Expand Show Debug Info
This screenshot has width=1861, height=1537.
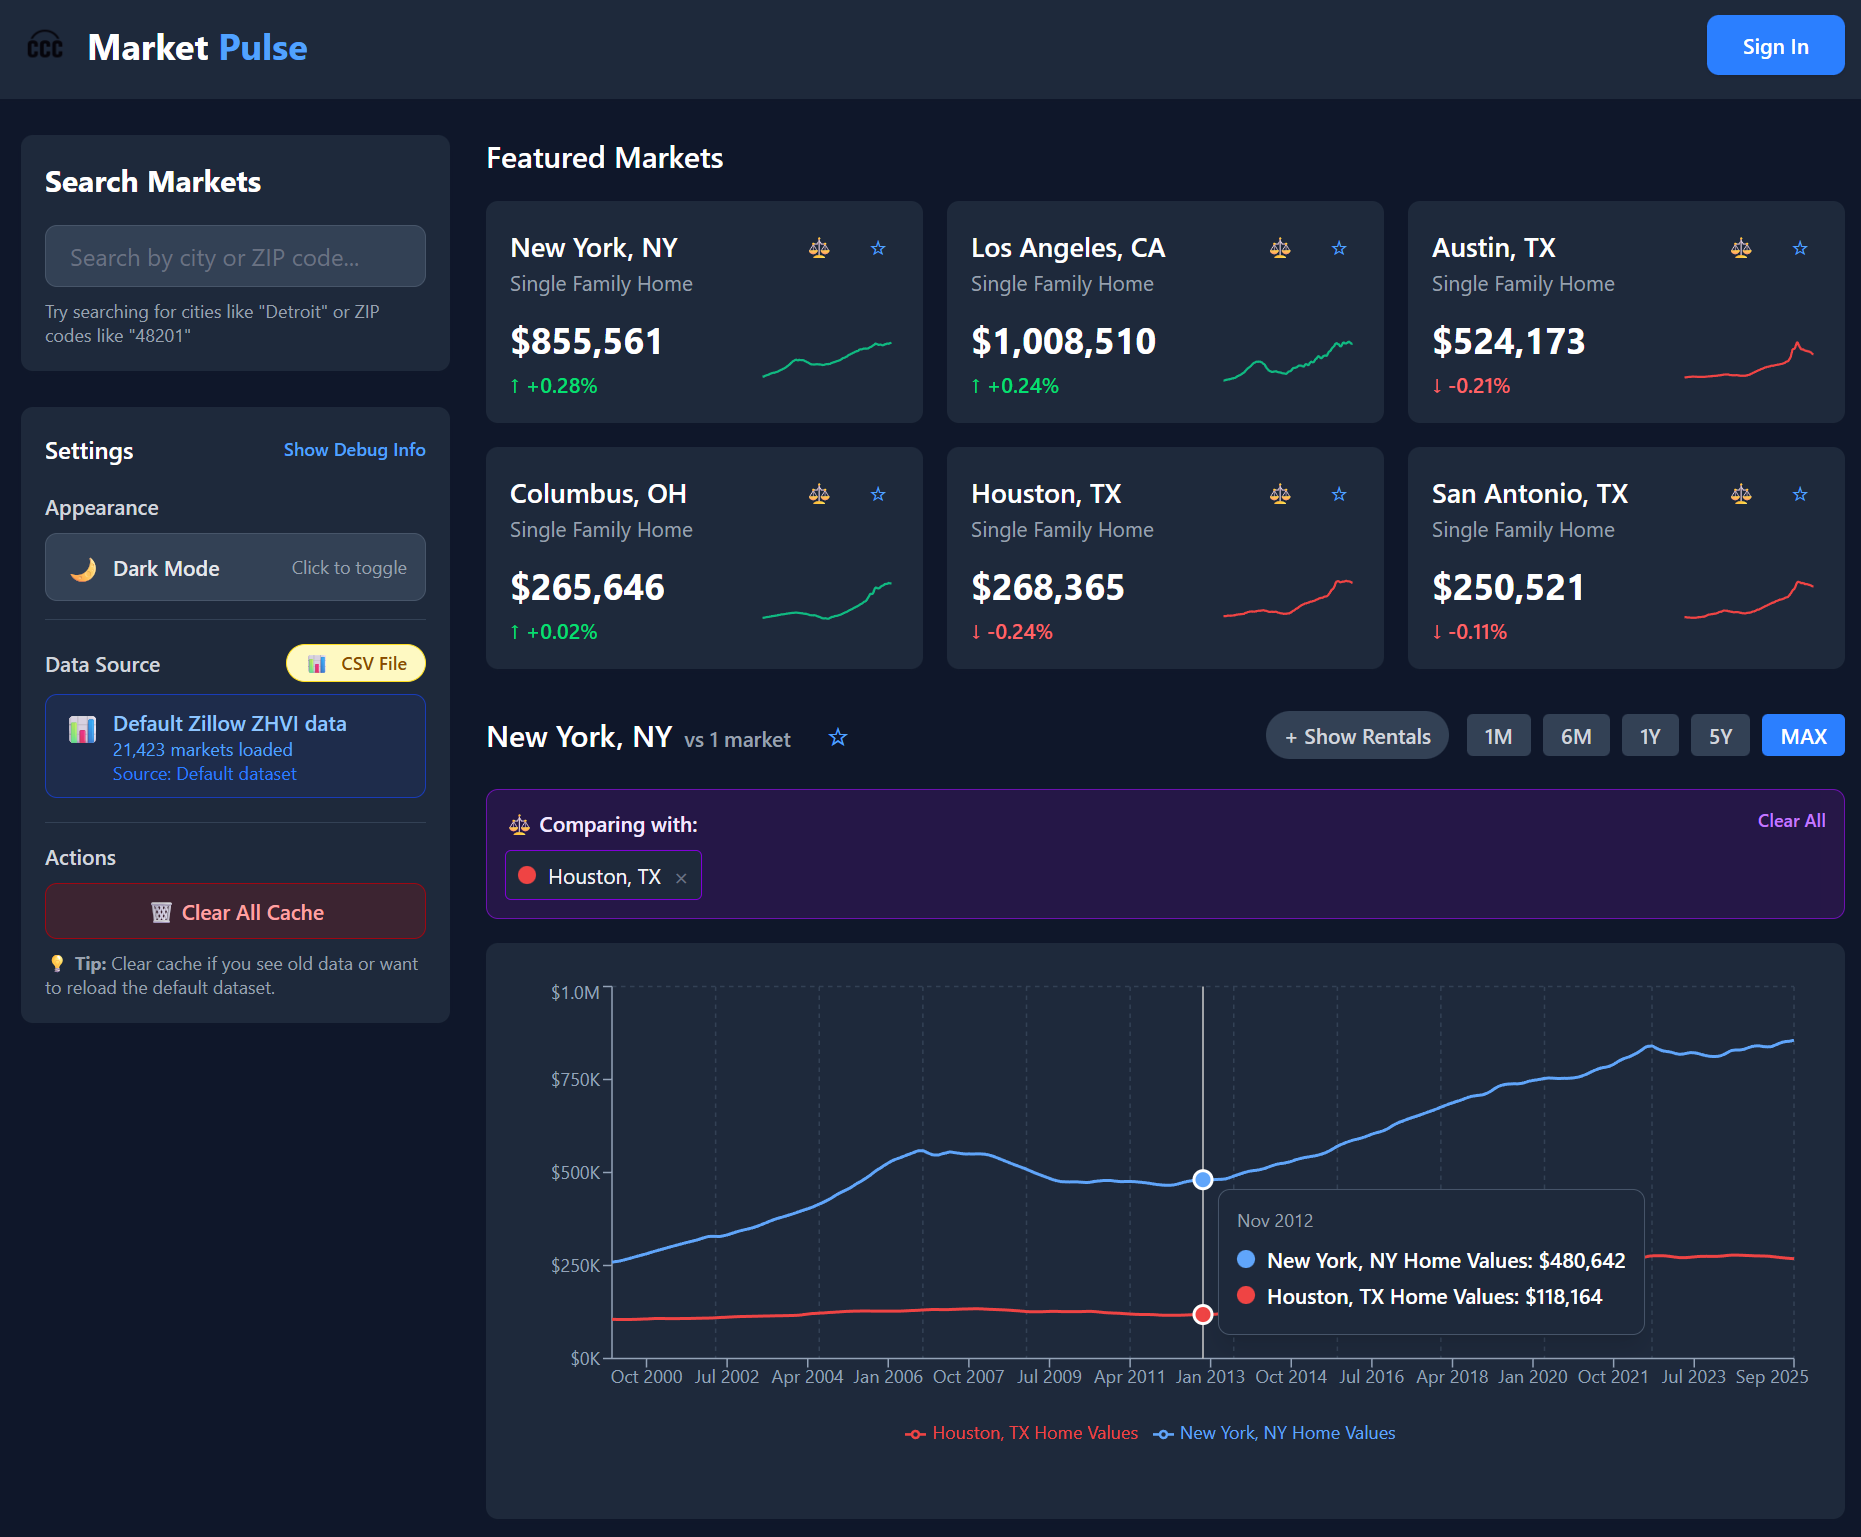coord(354,449)
